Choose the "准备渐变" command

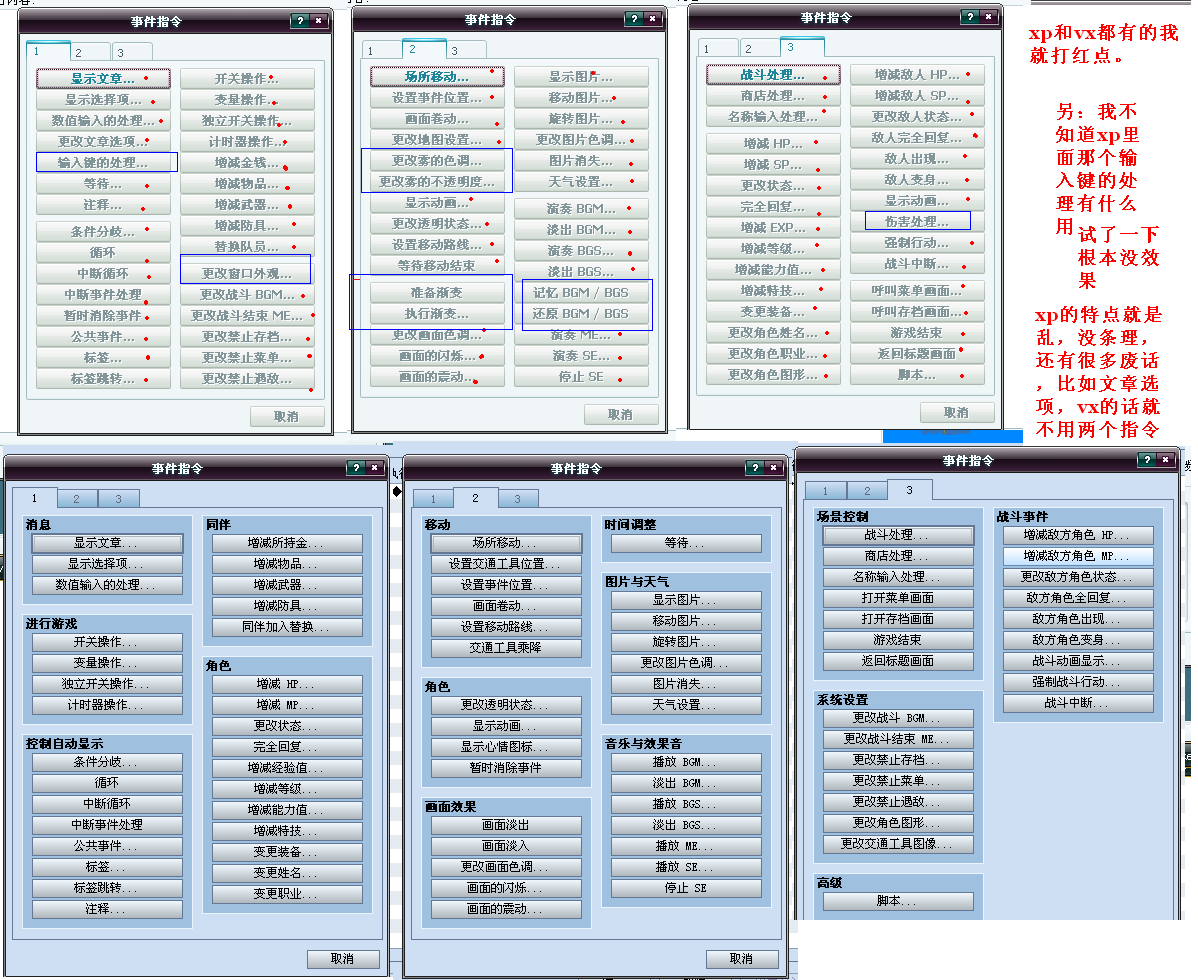[x=437, y=293]
